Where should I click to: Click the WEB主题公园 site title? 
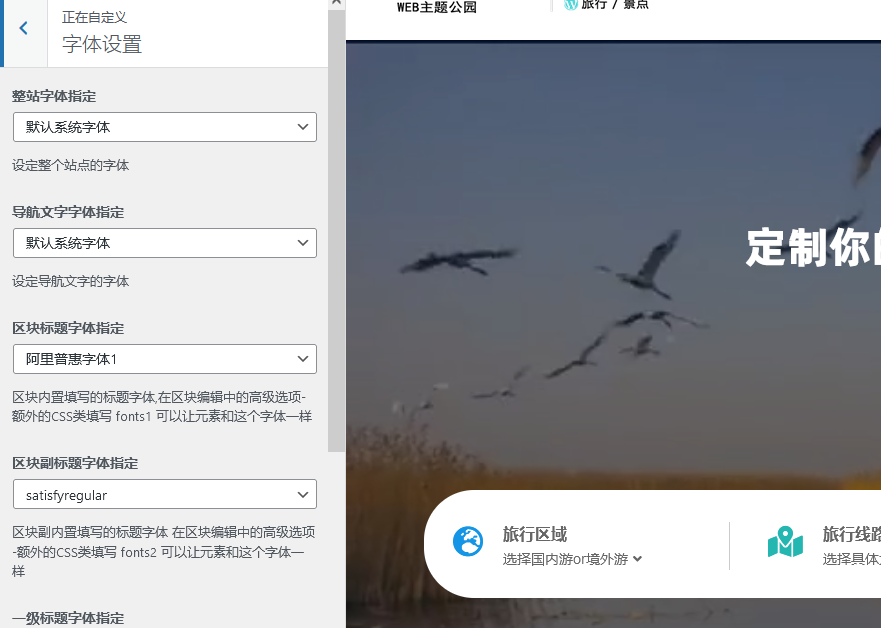point(434,7)
